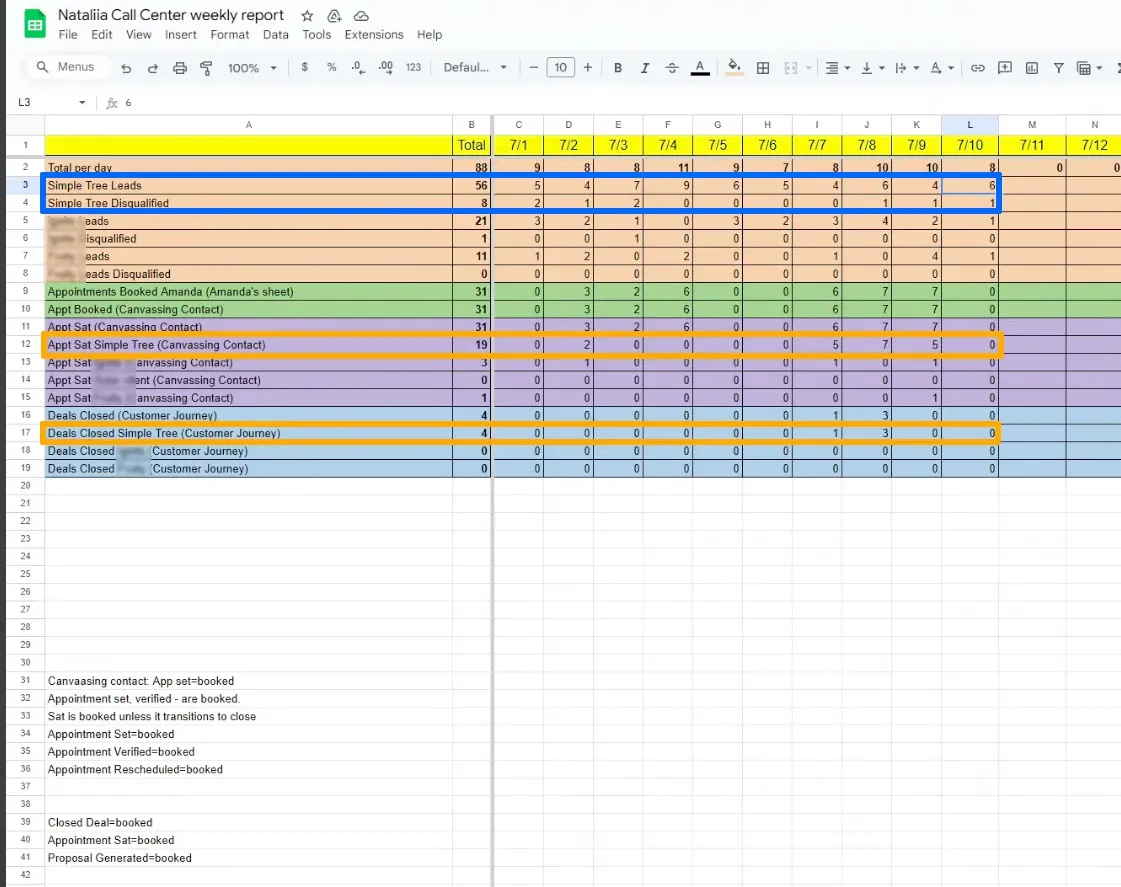Click the print icon
This screenshot has height=887, width=1121.
point(180,68)
